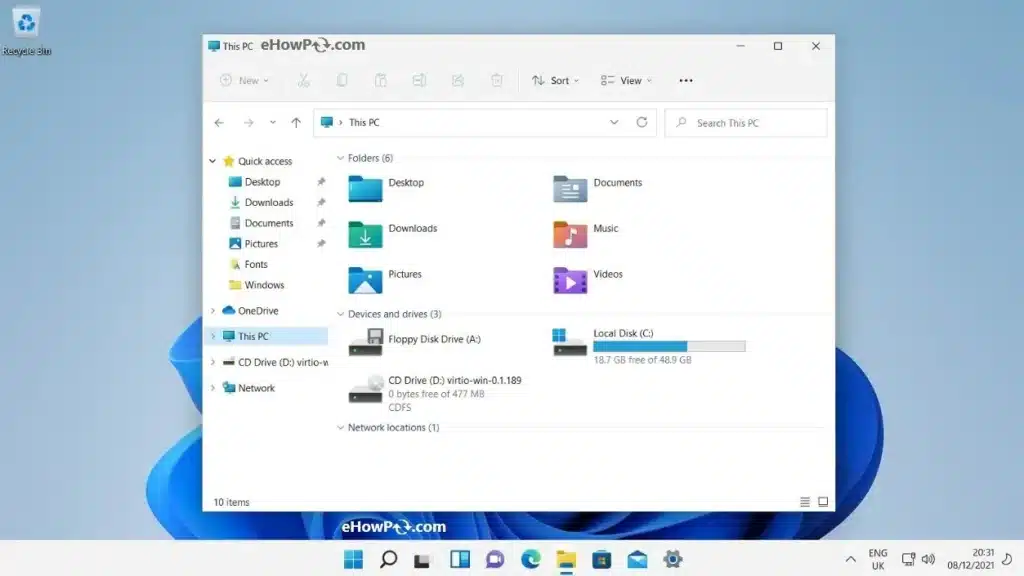Open Task View from taskbar
Image resolution: width=1024 pixels, height=576 pixels.
point(423,559)
